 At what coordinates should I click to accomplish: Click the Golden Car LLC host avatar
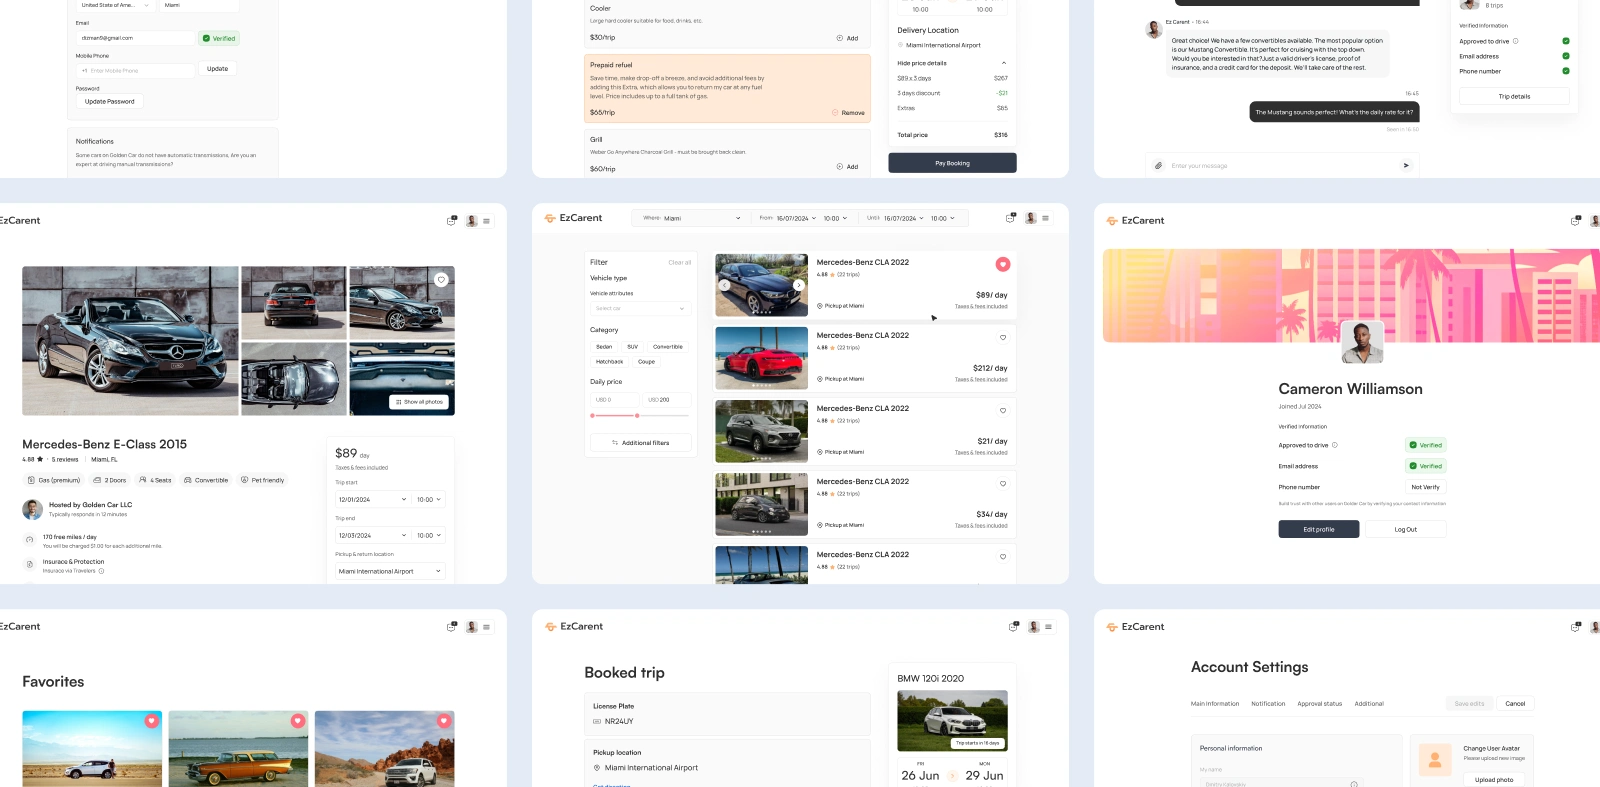[32, 509]
